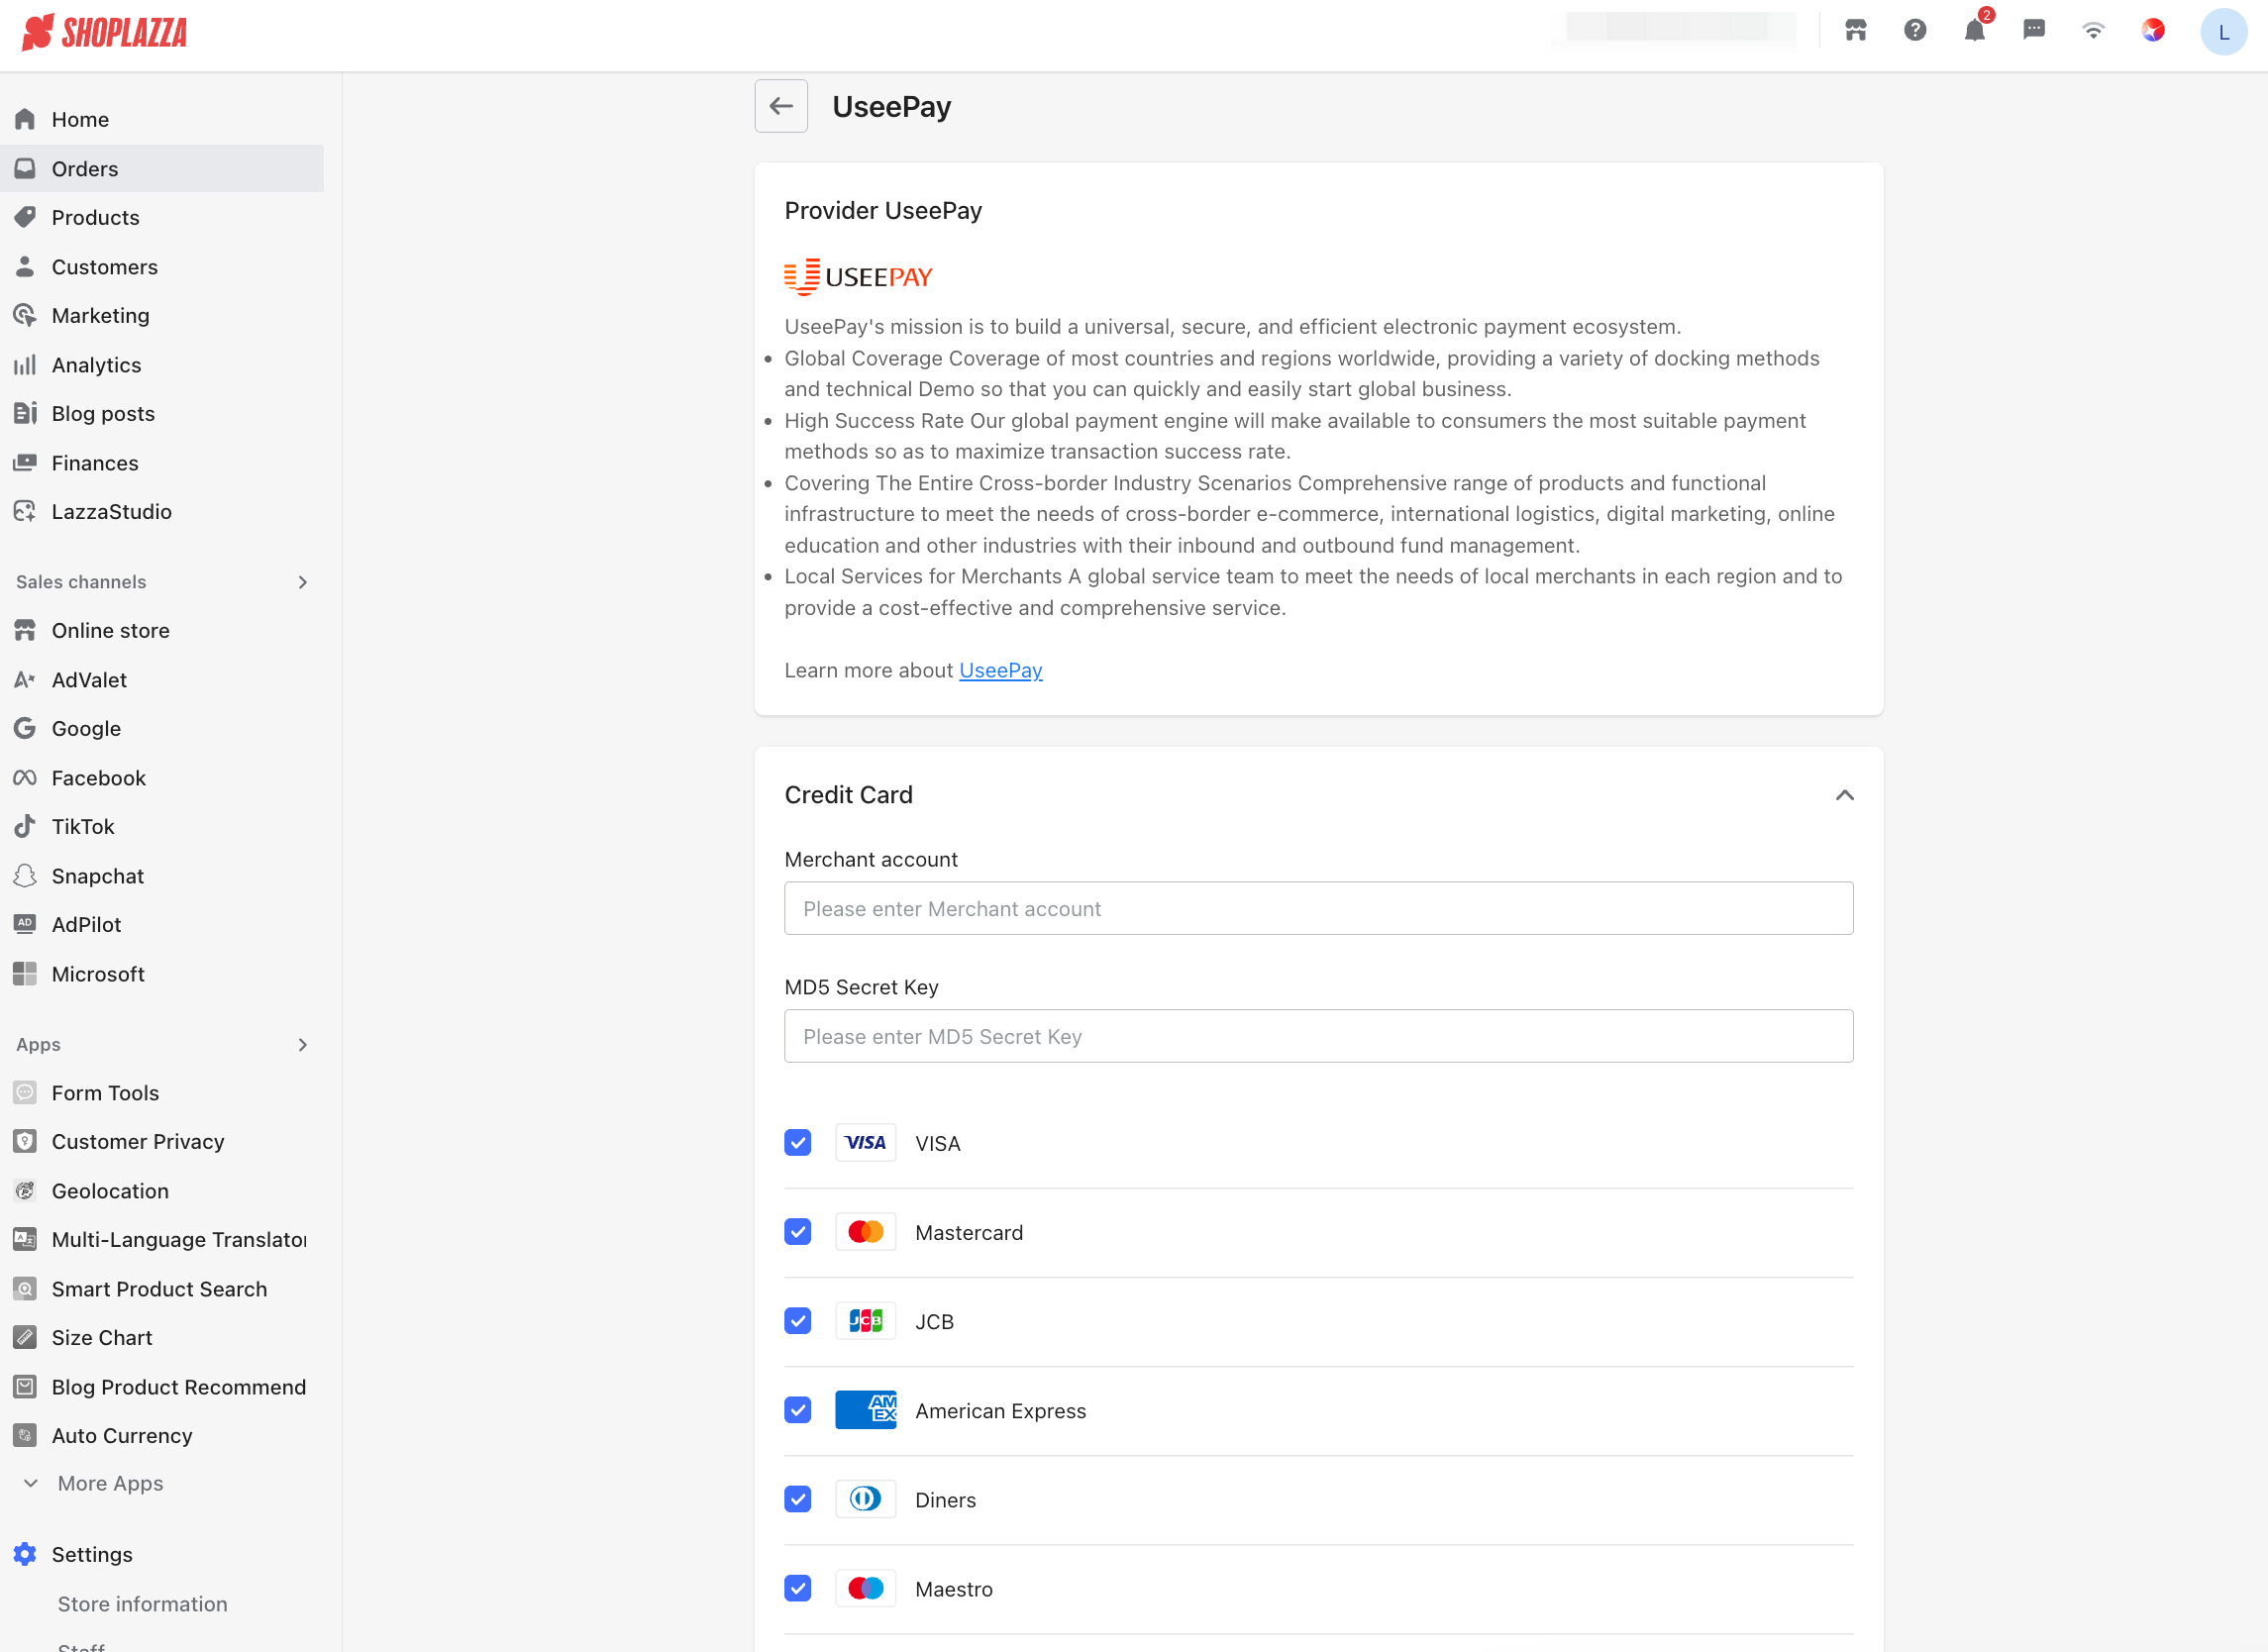Click the AdValet icon
2268x1652 pixels.
(x=25, y=679)
